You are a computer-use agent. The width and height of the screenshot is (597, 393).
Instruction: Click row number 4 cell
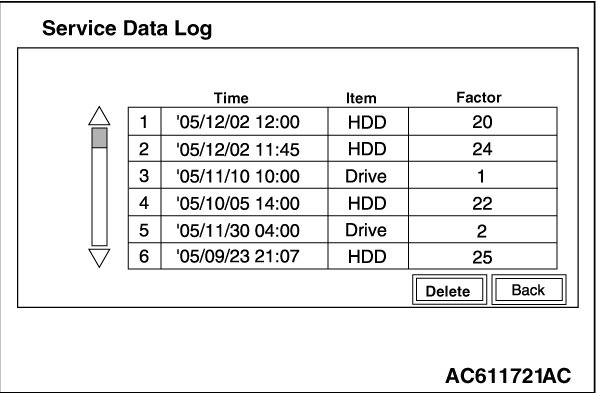144,202
